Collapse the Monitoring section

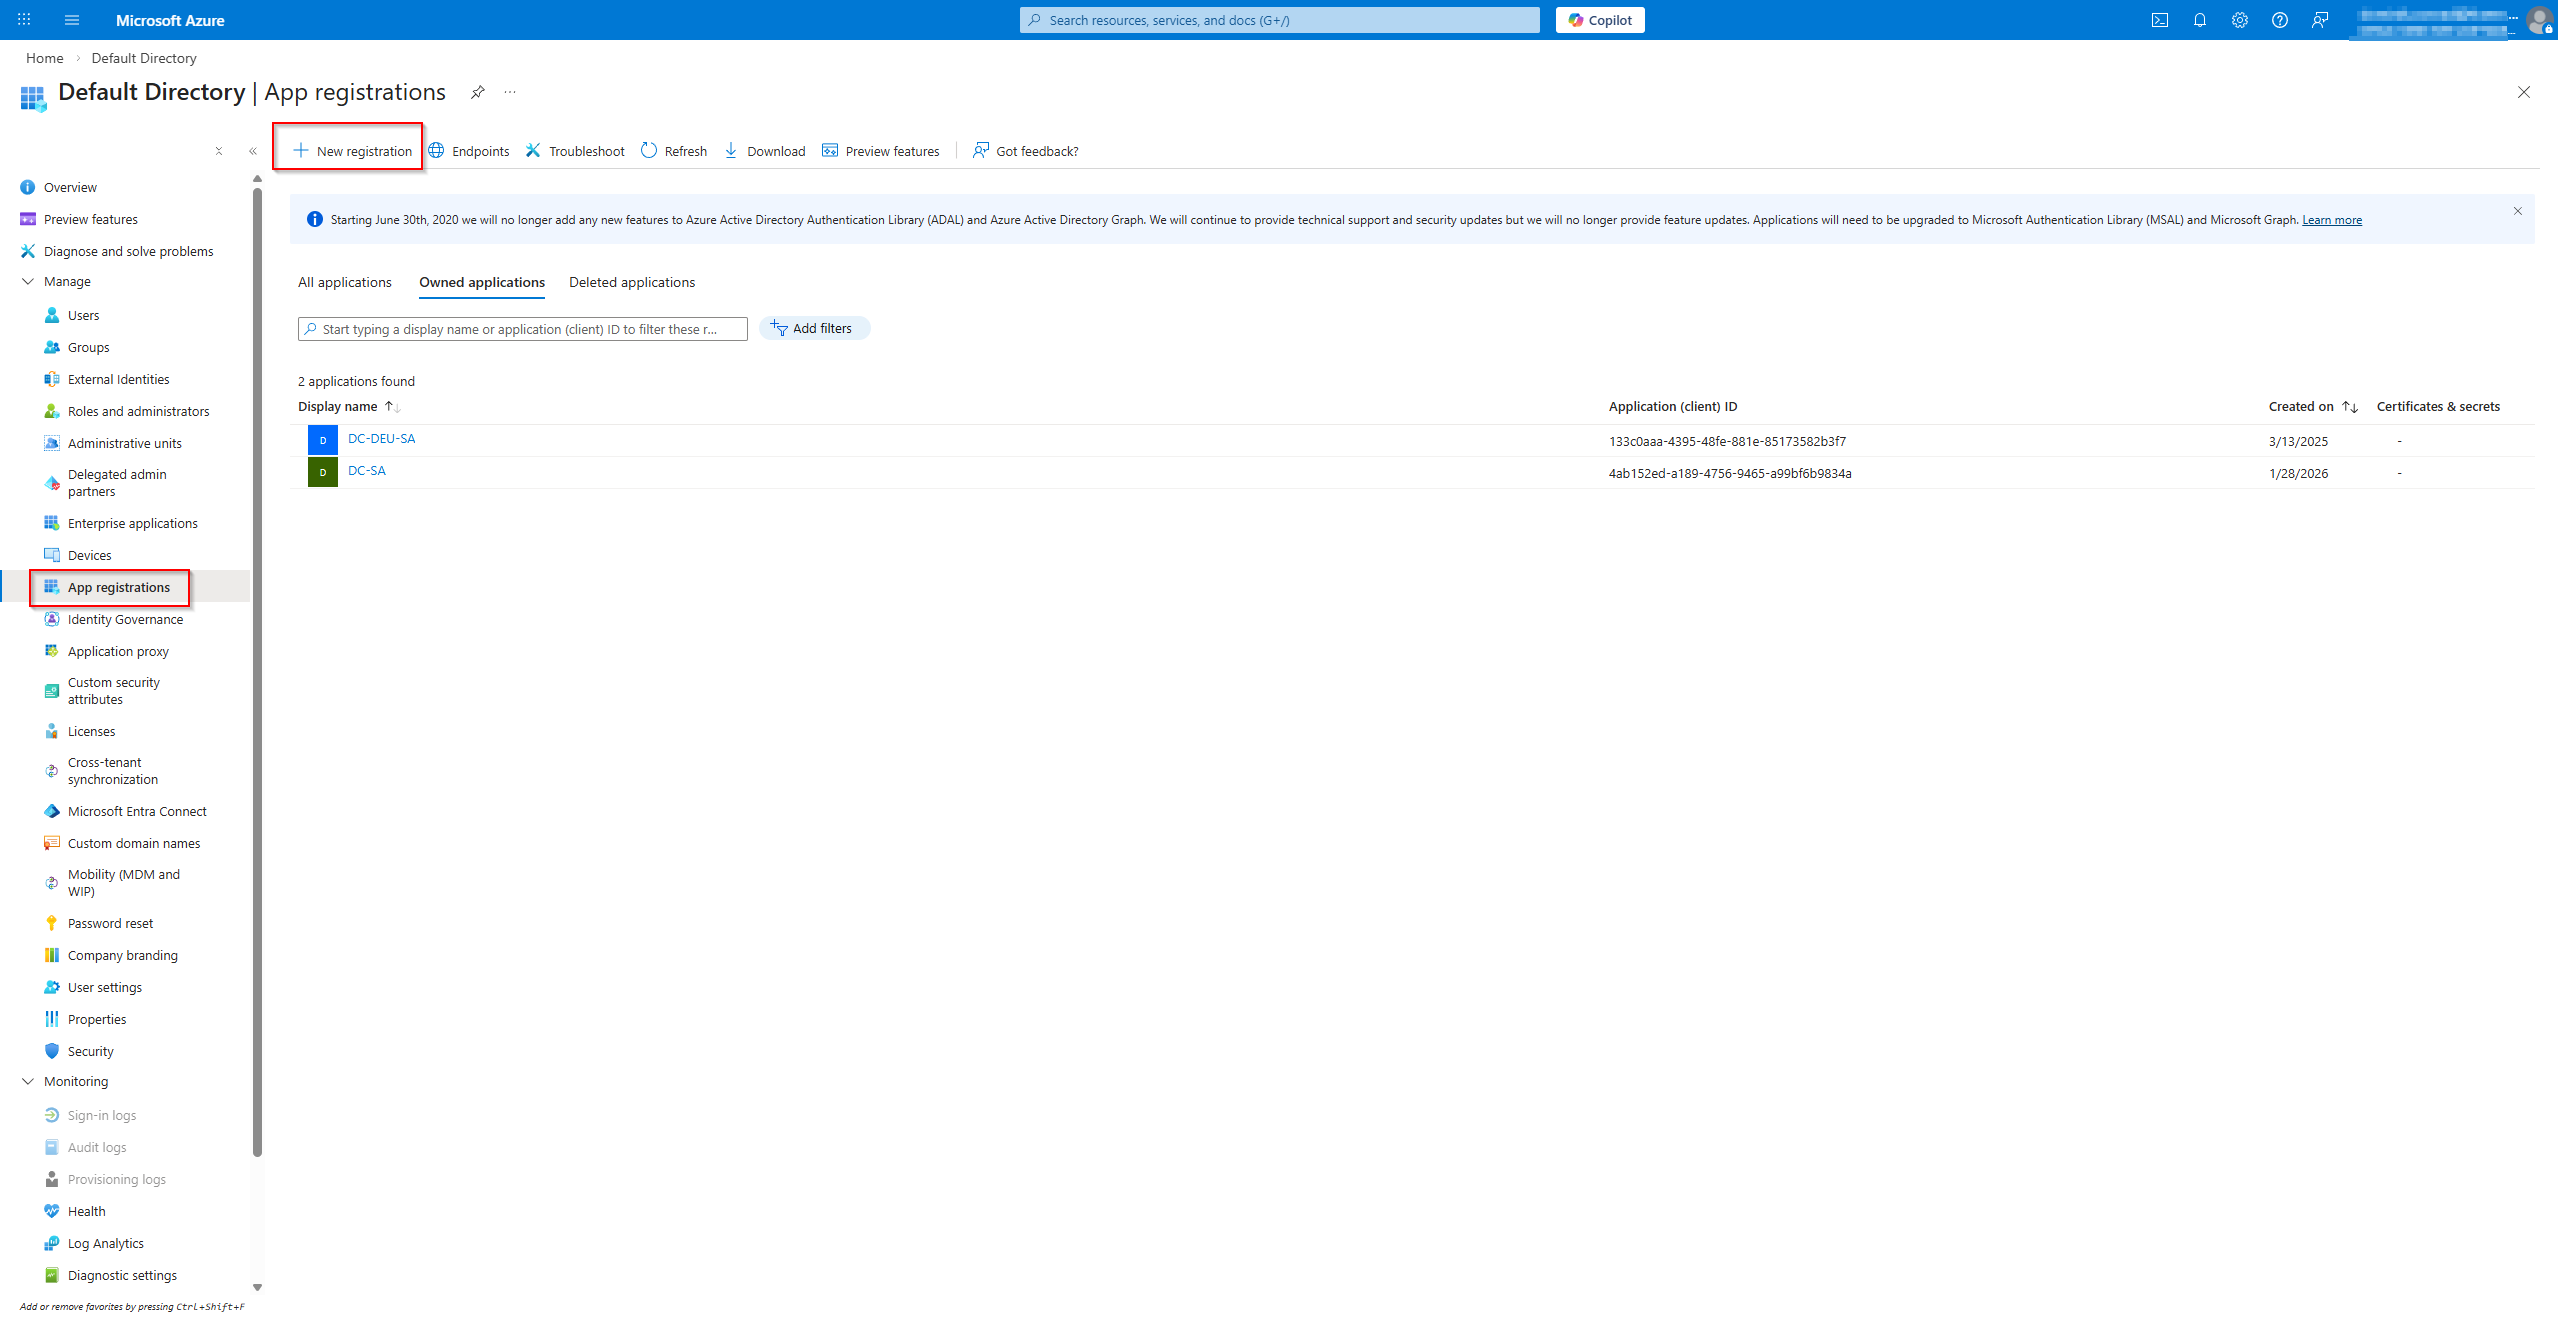click(28, 1082)
